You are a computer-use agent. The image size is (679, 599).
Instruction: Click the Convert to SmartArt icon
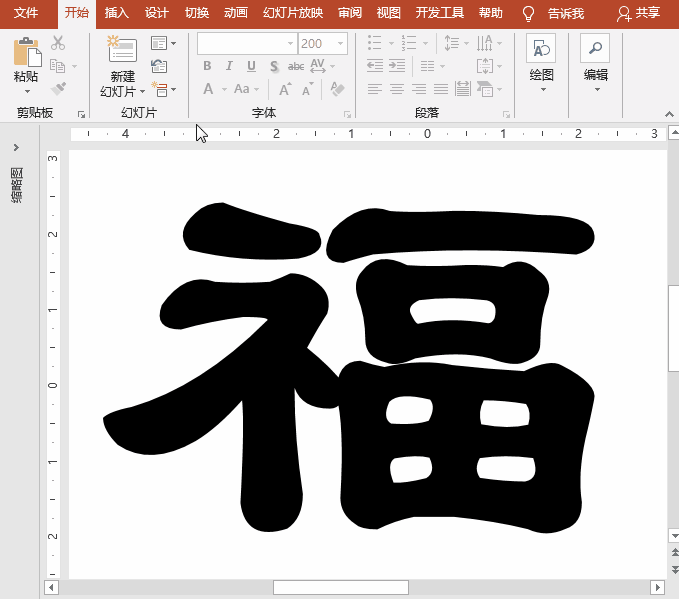485,89
